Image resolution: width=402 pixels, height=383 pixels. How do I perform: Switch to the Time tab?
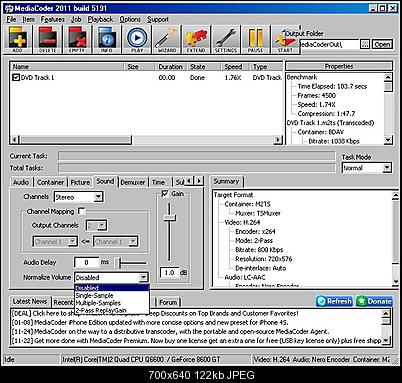tap(159, 182)
